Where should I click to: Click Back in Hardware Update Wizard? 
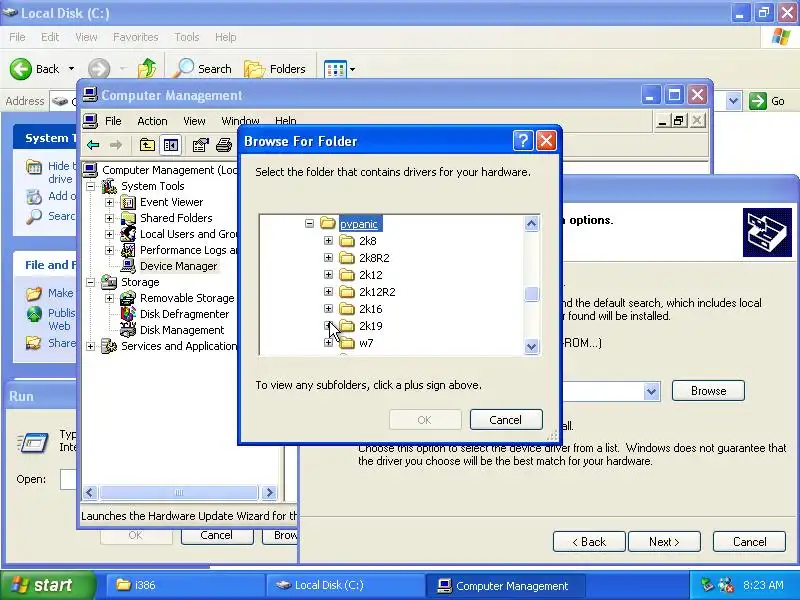589,542
